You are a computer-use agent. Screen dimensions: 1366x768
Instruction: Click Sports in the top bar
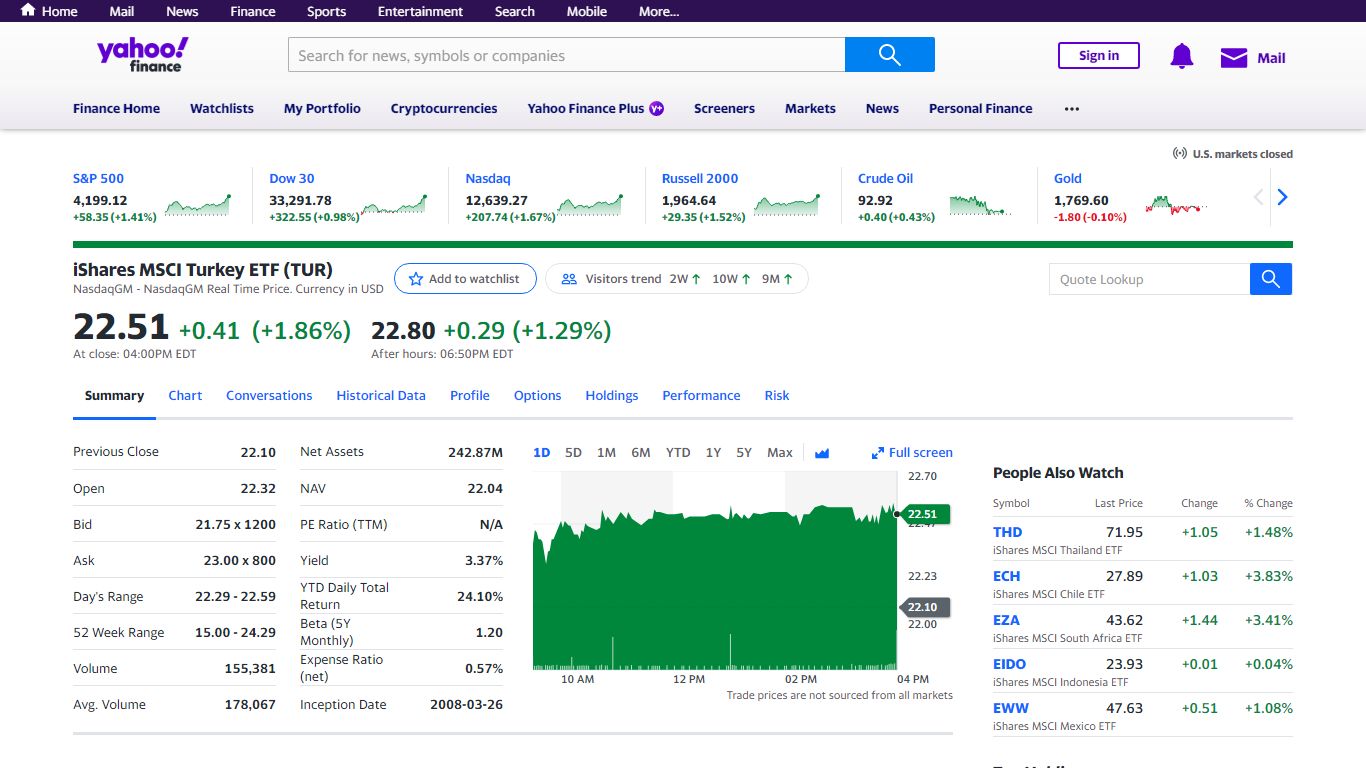[326, 11]
